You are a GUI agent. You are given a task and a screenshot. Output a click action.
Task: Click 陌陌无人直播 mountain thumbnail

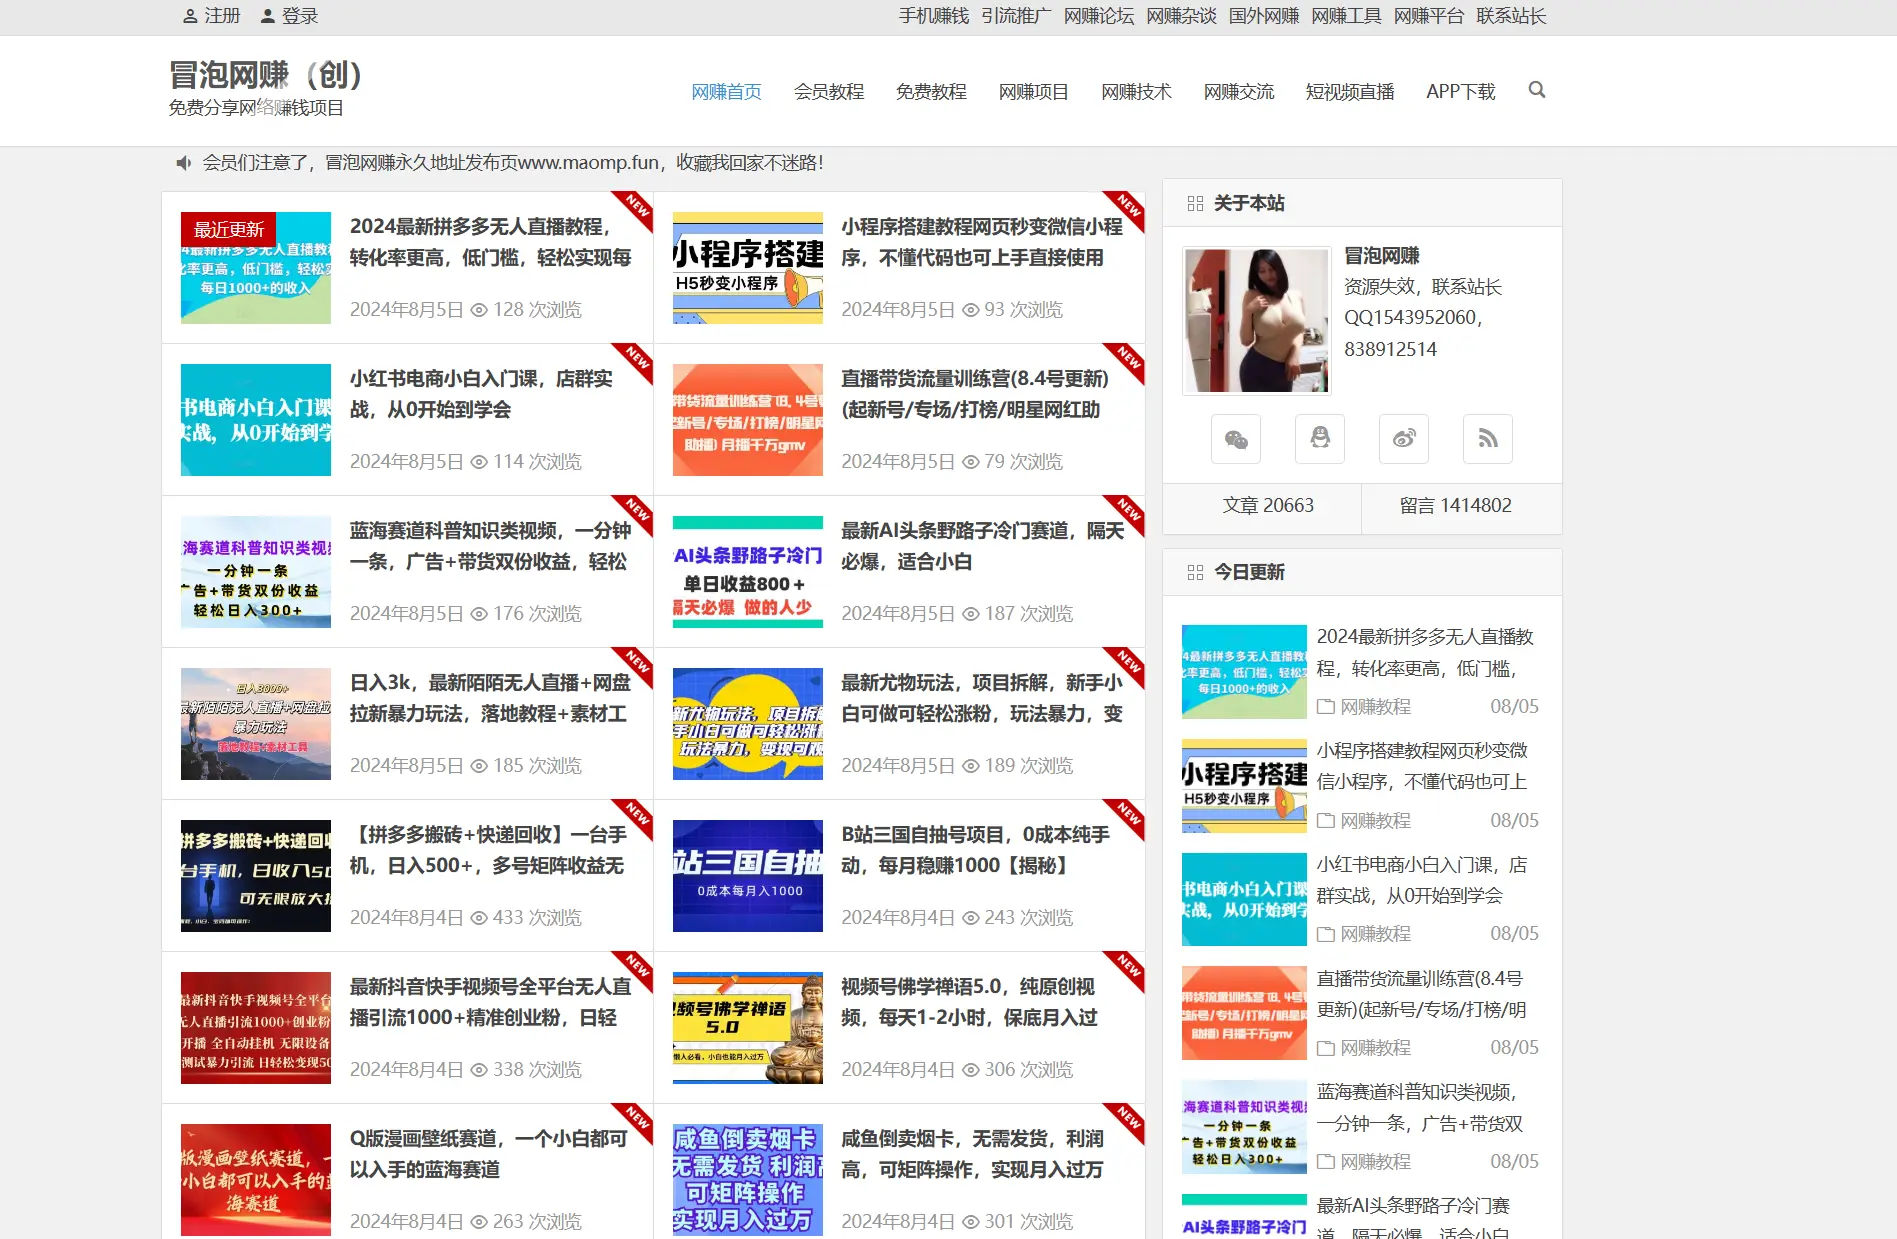point(256,724)
